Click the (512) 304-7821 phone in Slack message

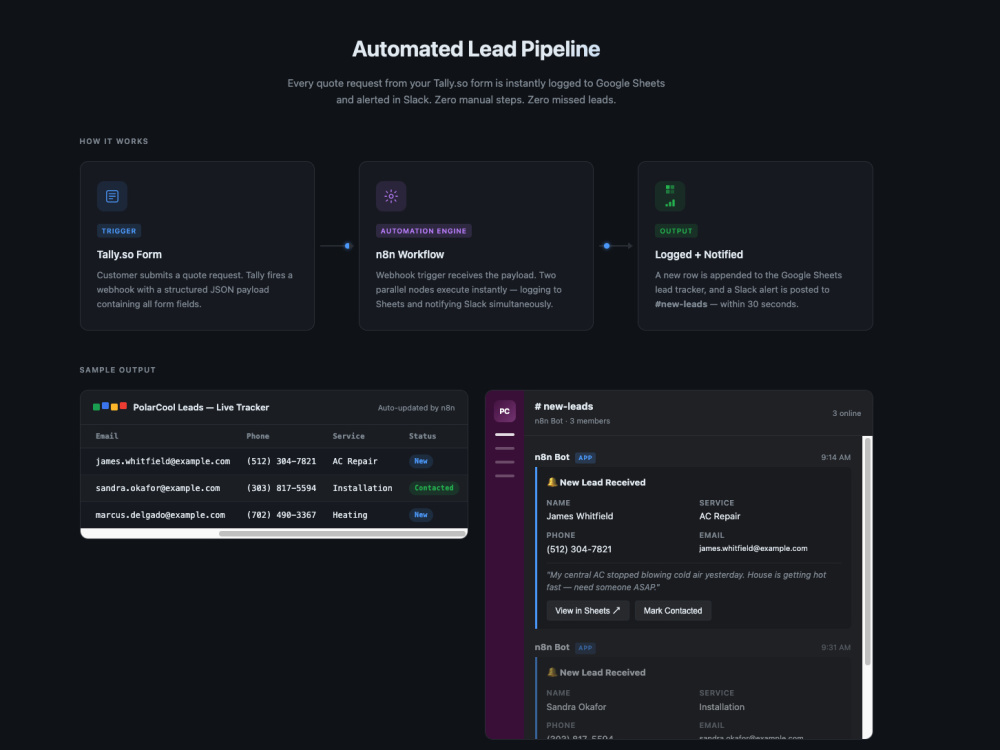[x=579, y=549]
